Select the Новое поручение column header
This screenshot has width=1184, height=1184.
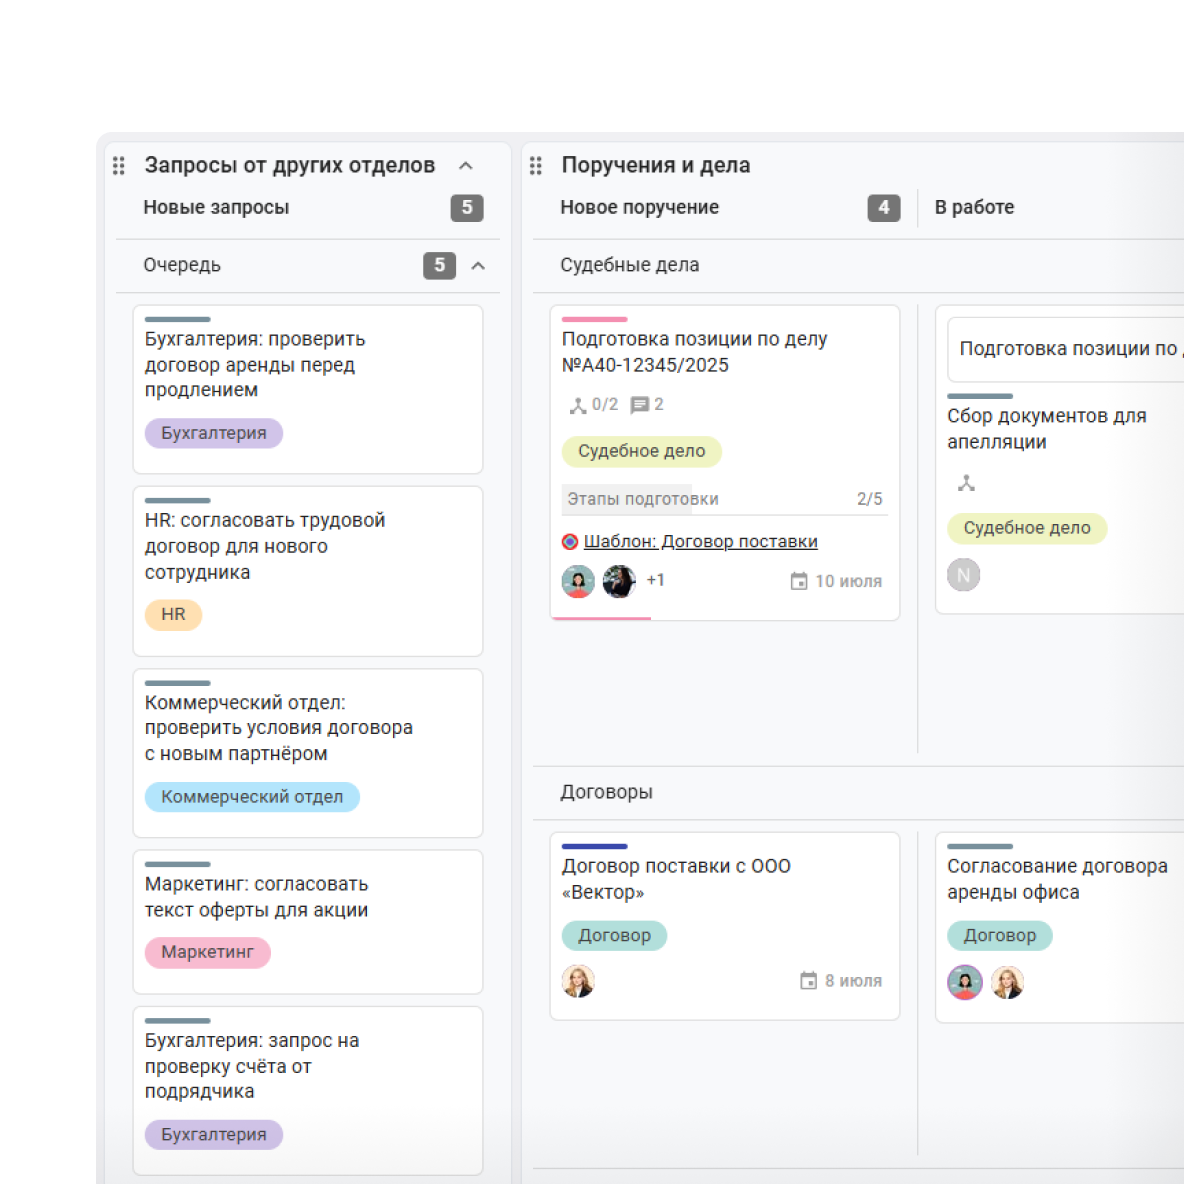[639, 207]
